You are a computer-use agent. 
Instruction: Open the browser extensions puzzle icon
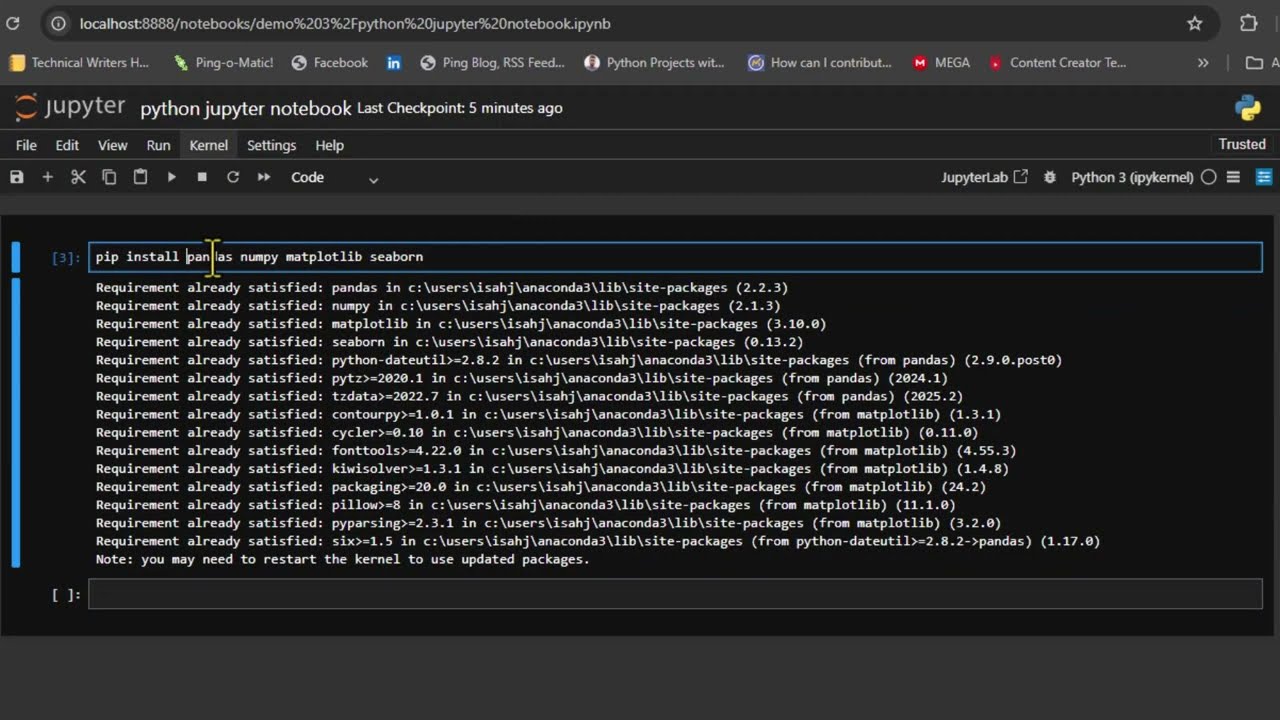click(x=1248, y=23)
